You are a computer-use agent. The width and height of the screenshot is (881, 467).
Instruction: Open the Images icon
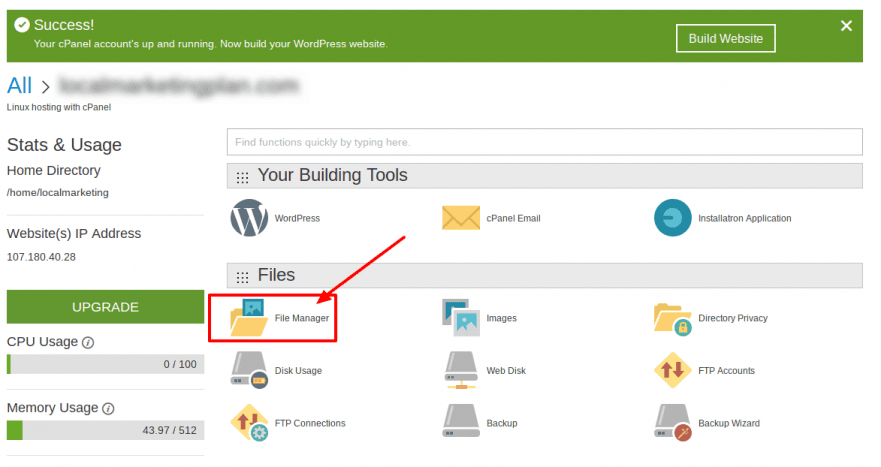tap(461, 318)
